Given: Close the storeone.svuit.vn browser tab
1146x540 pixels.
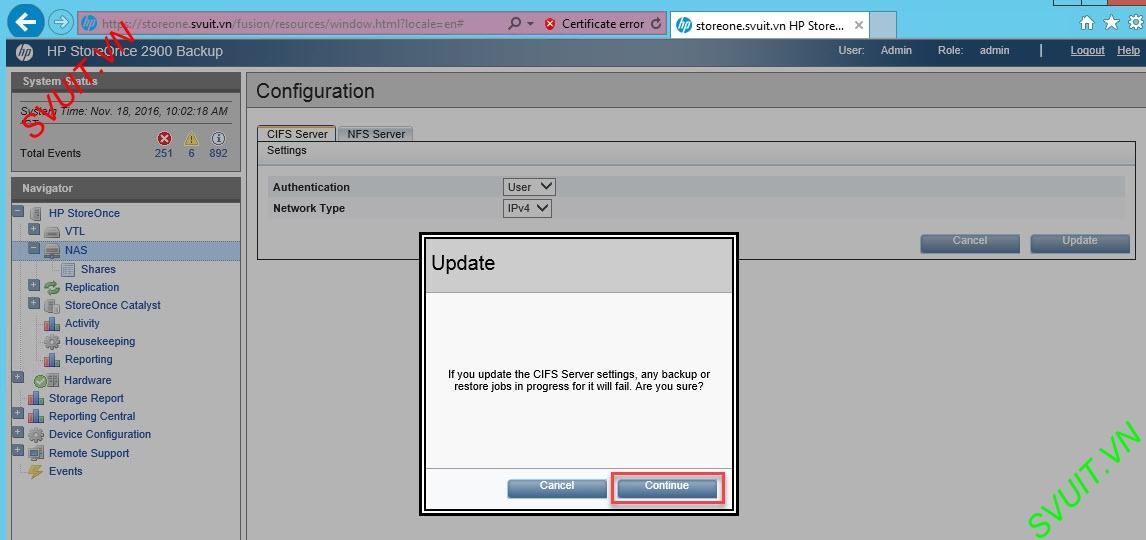Looking at the screenshot, I should pos(859,25).
